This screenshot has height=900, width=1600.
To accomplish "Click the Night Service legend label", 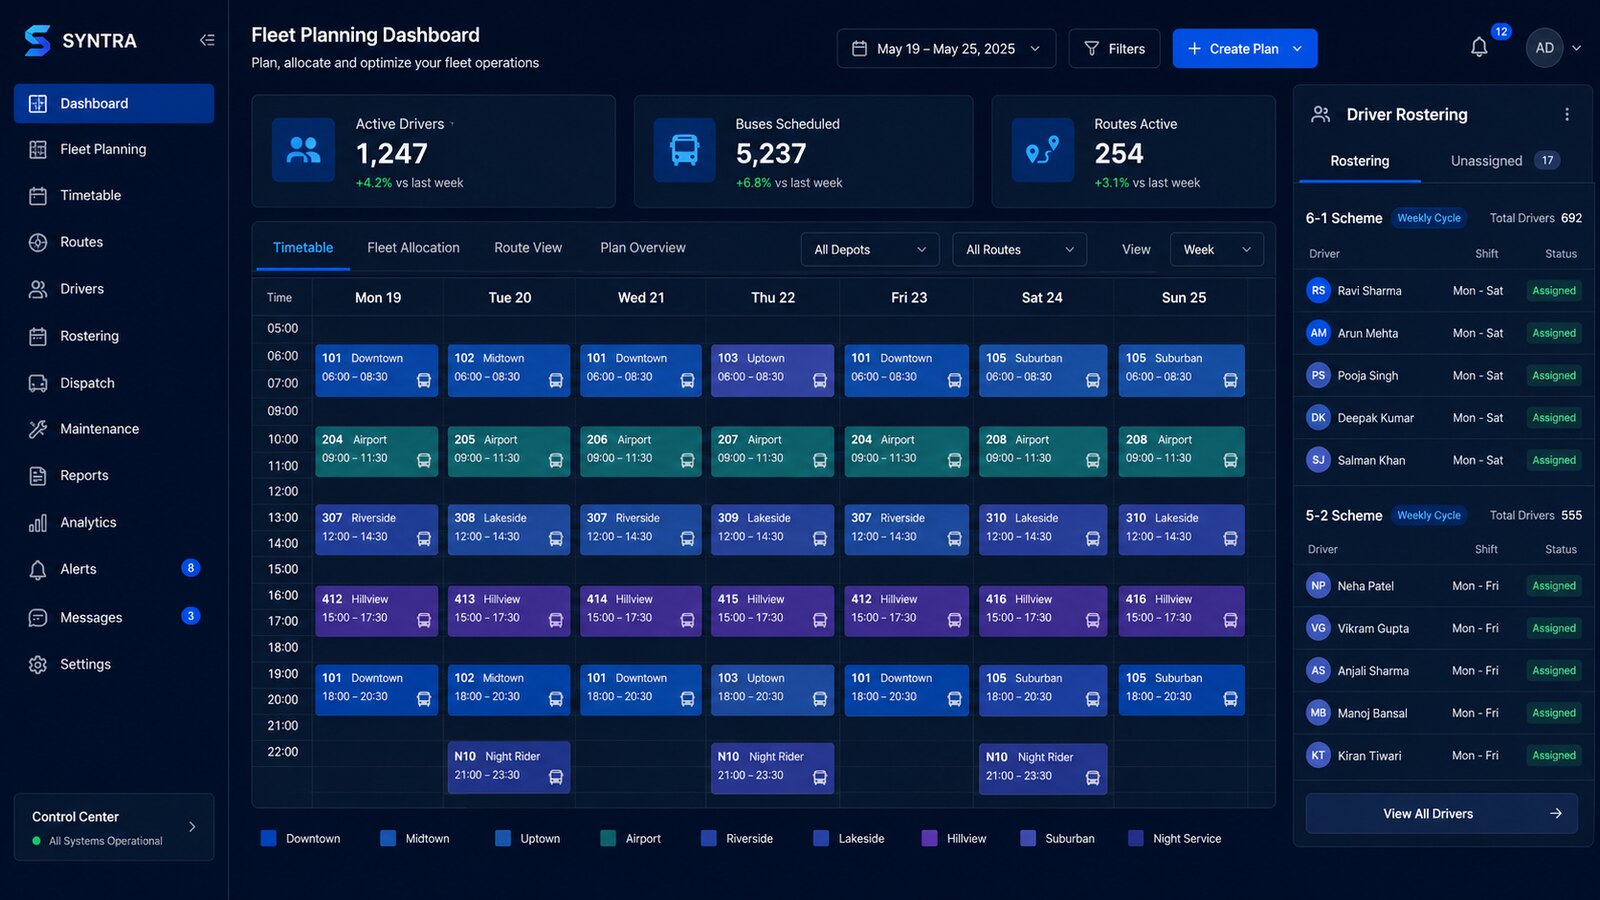I will [x=1187, y=839].
